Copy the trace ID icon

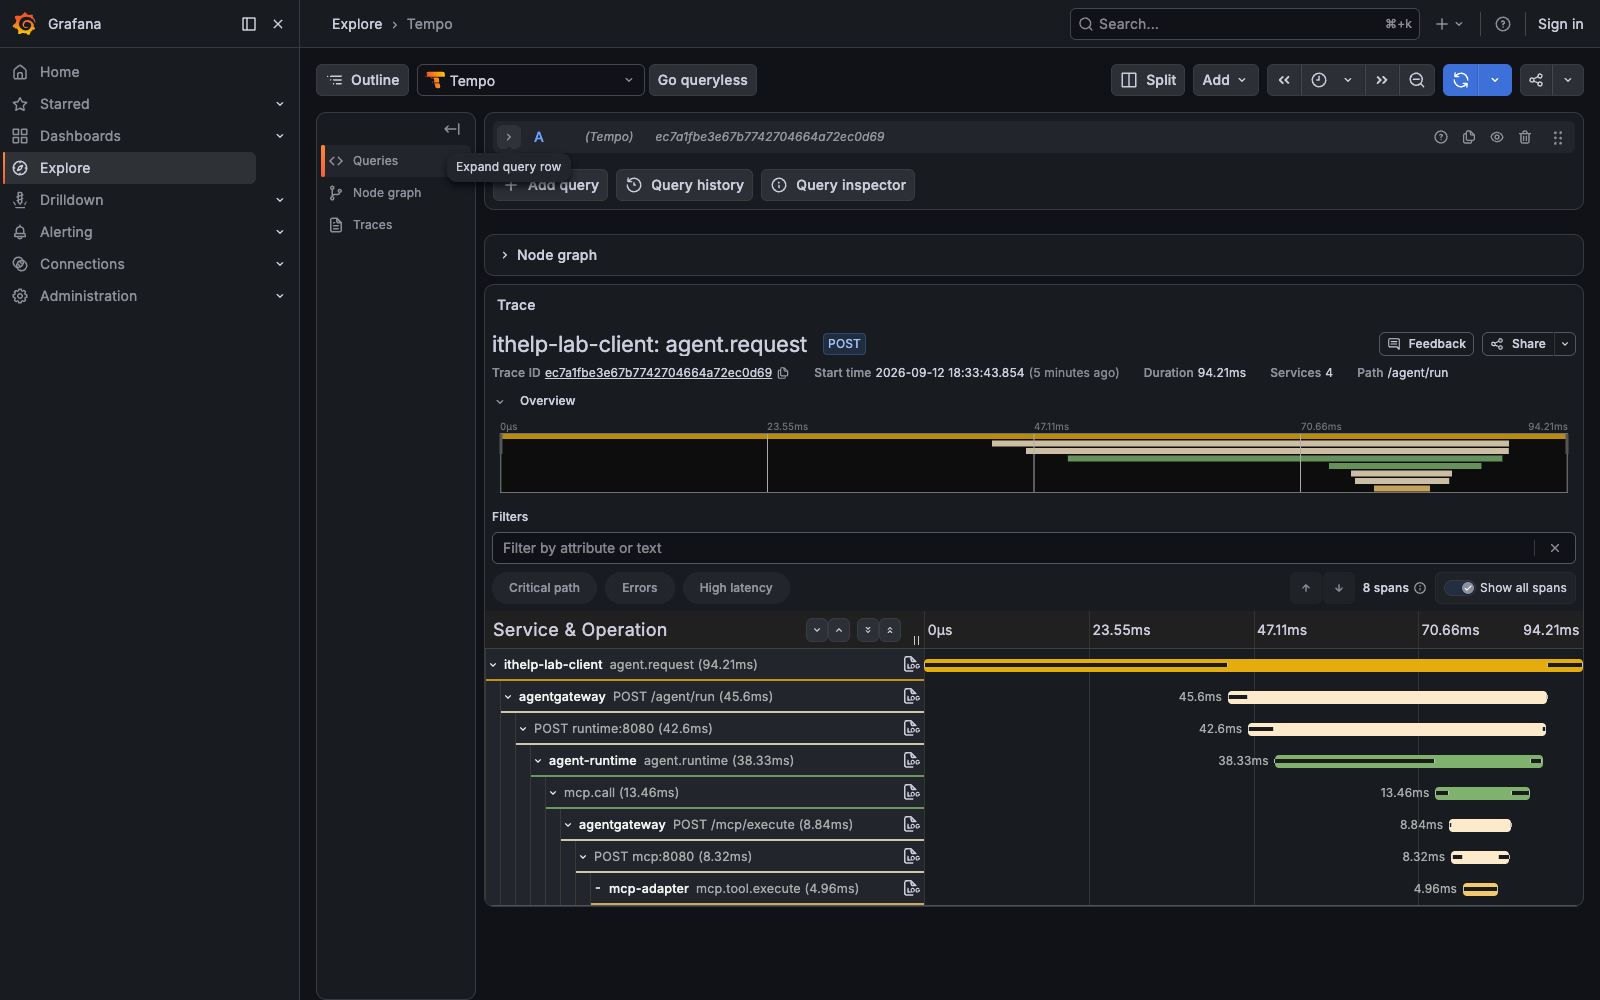click(784, 373)
